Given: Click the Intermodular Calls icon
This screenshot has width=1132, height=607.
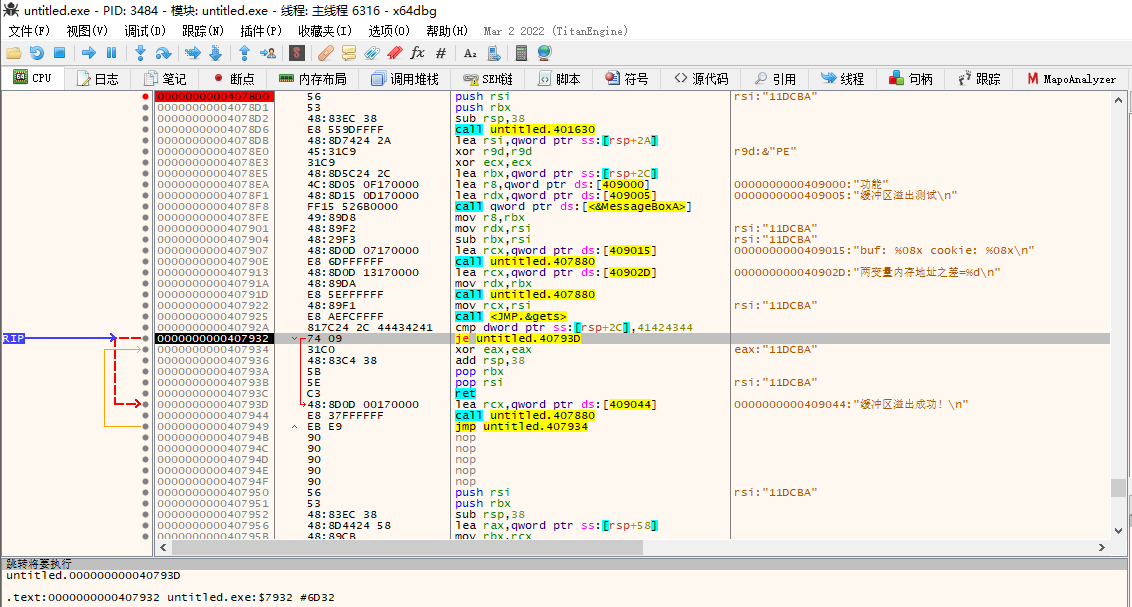Looking at the screenshot, I should click(x=494, y=53).
